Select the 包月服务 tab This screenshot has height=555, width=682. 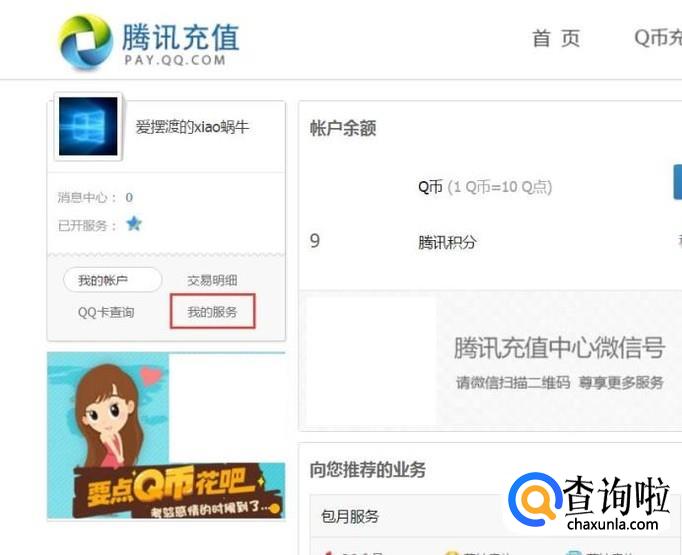350,517
